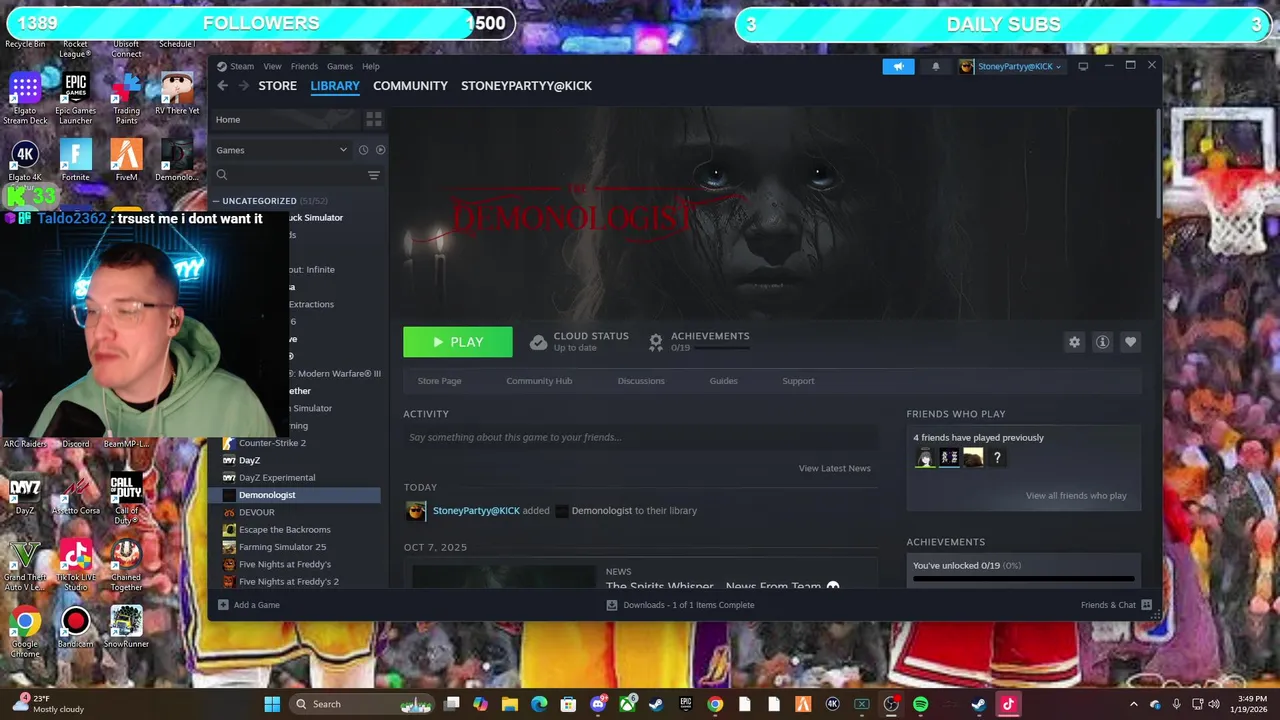The image size is (1280, 720).
Task: Open Grand Theft Auto V desktop icon
Action: coord(25,564)
